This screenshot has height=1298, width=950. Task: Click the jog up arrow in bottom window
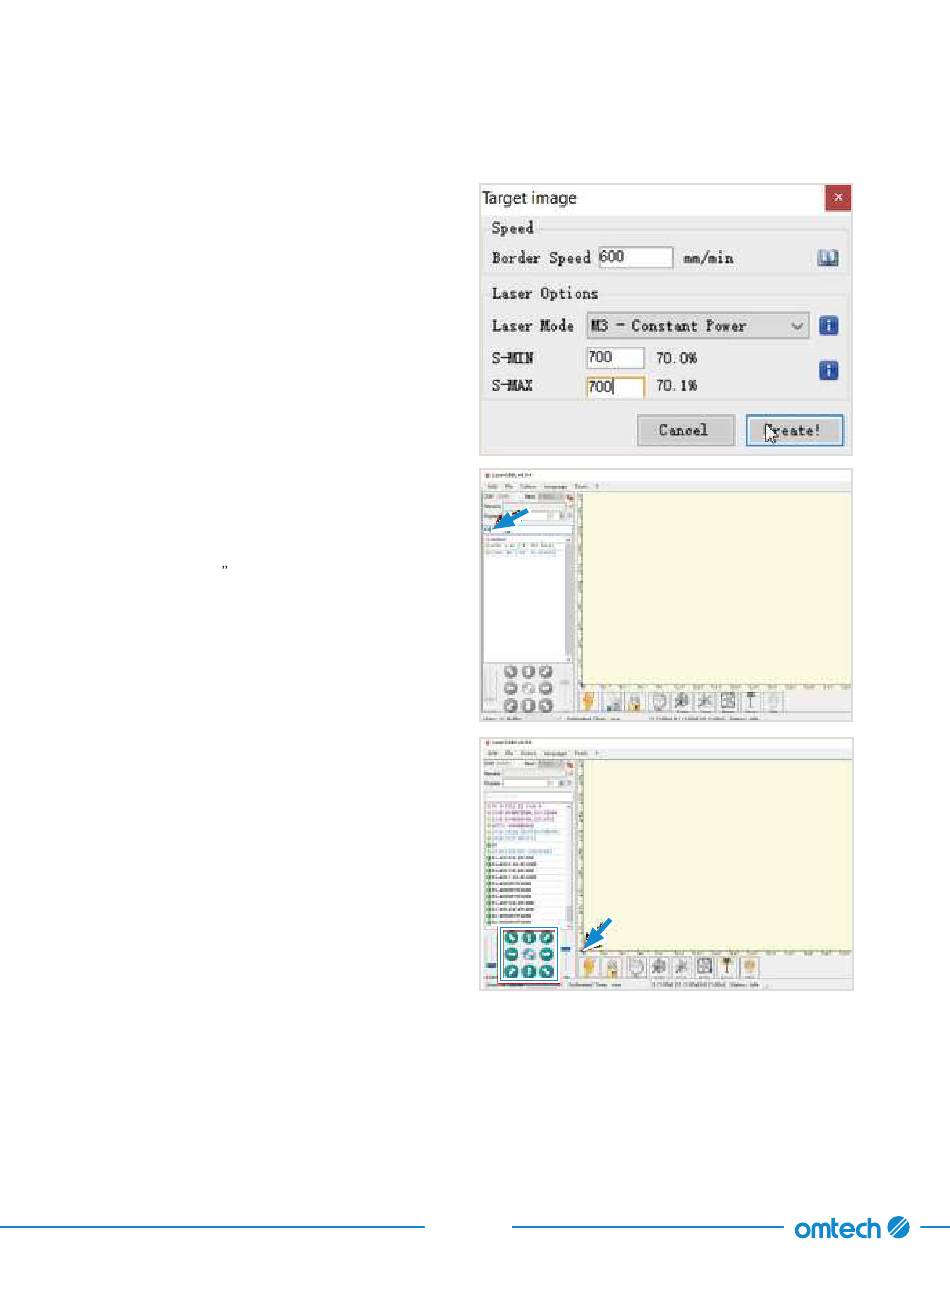[529, 937]
